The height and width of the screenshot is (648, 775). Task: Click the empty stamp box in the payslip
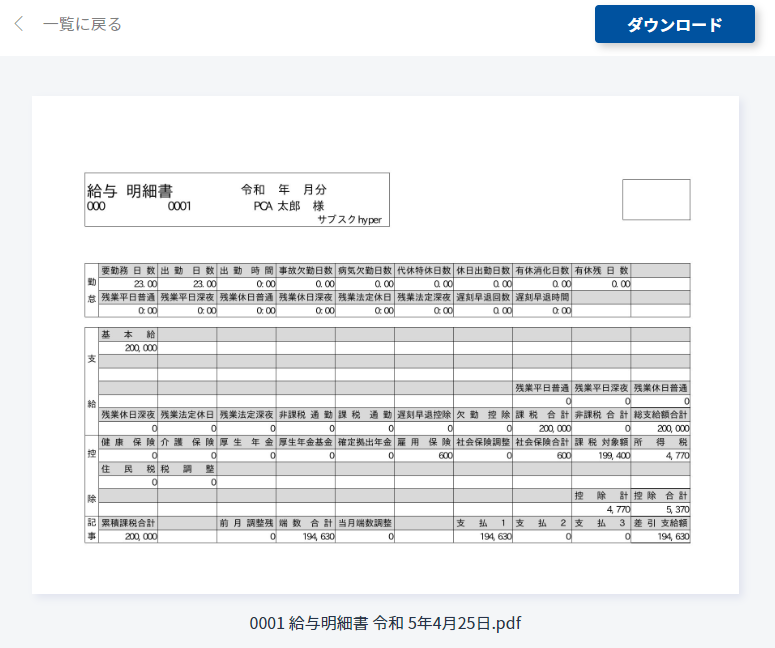coord(656,199)
